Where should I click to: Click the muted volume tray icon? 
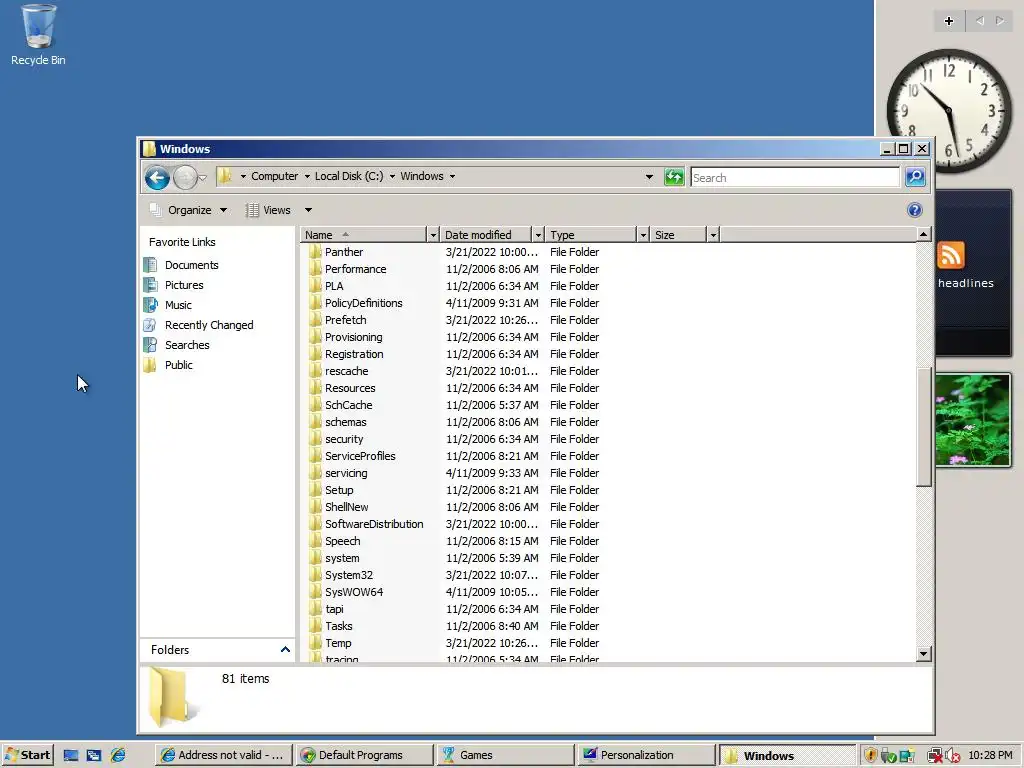click(x=952, y=756)
